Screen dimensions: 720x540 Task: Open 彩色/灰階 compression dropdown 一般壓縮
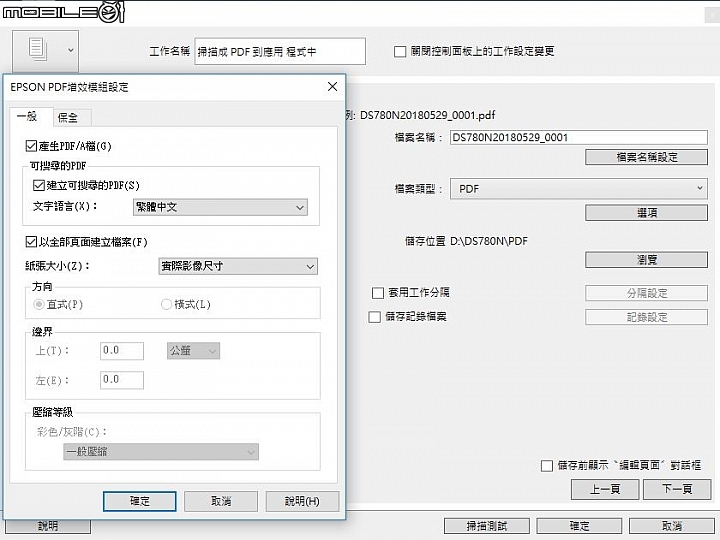[x=161, y=452]
